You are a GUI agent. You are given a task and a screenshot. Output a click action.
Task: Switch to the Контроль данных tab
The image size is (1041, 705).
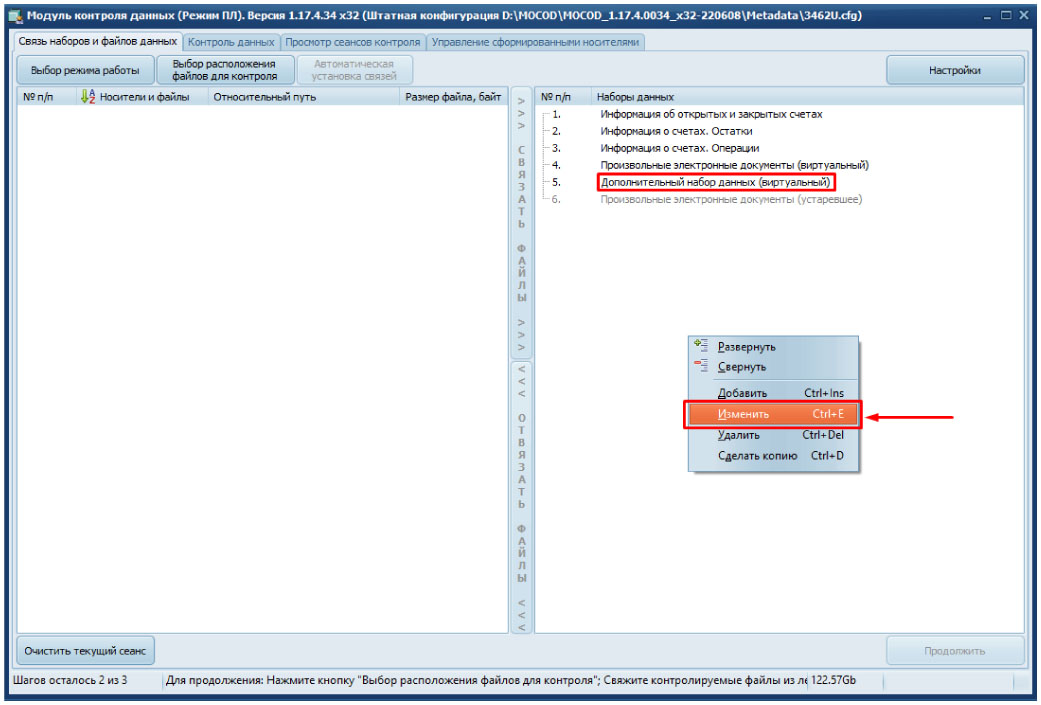point(231,42)
